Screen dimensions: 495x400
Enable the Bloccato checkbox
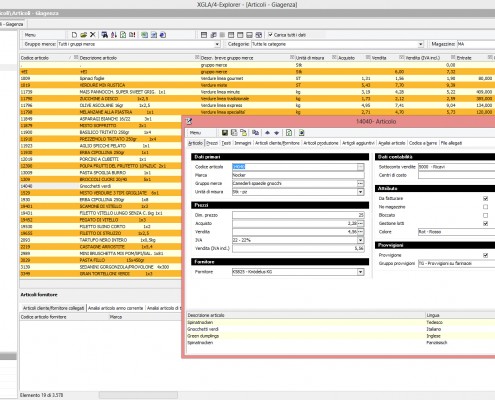485,215
